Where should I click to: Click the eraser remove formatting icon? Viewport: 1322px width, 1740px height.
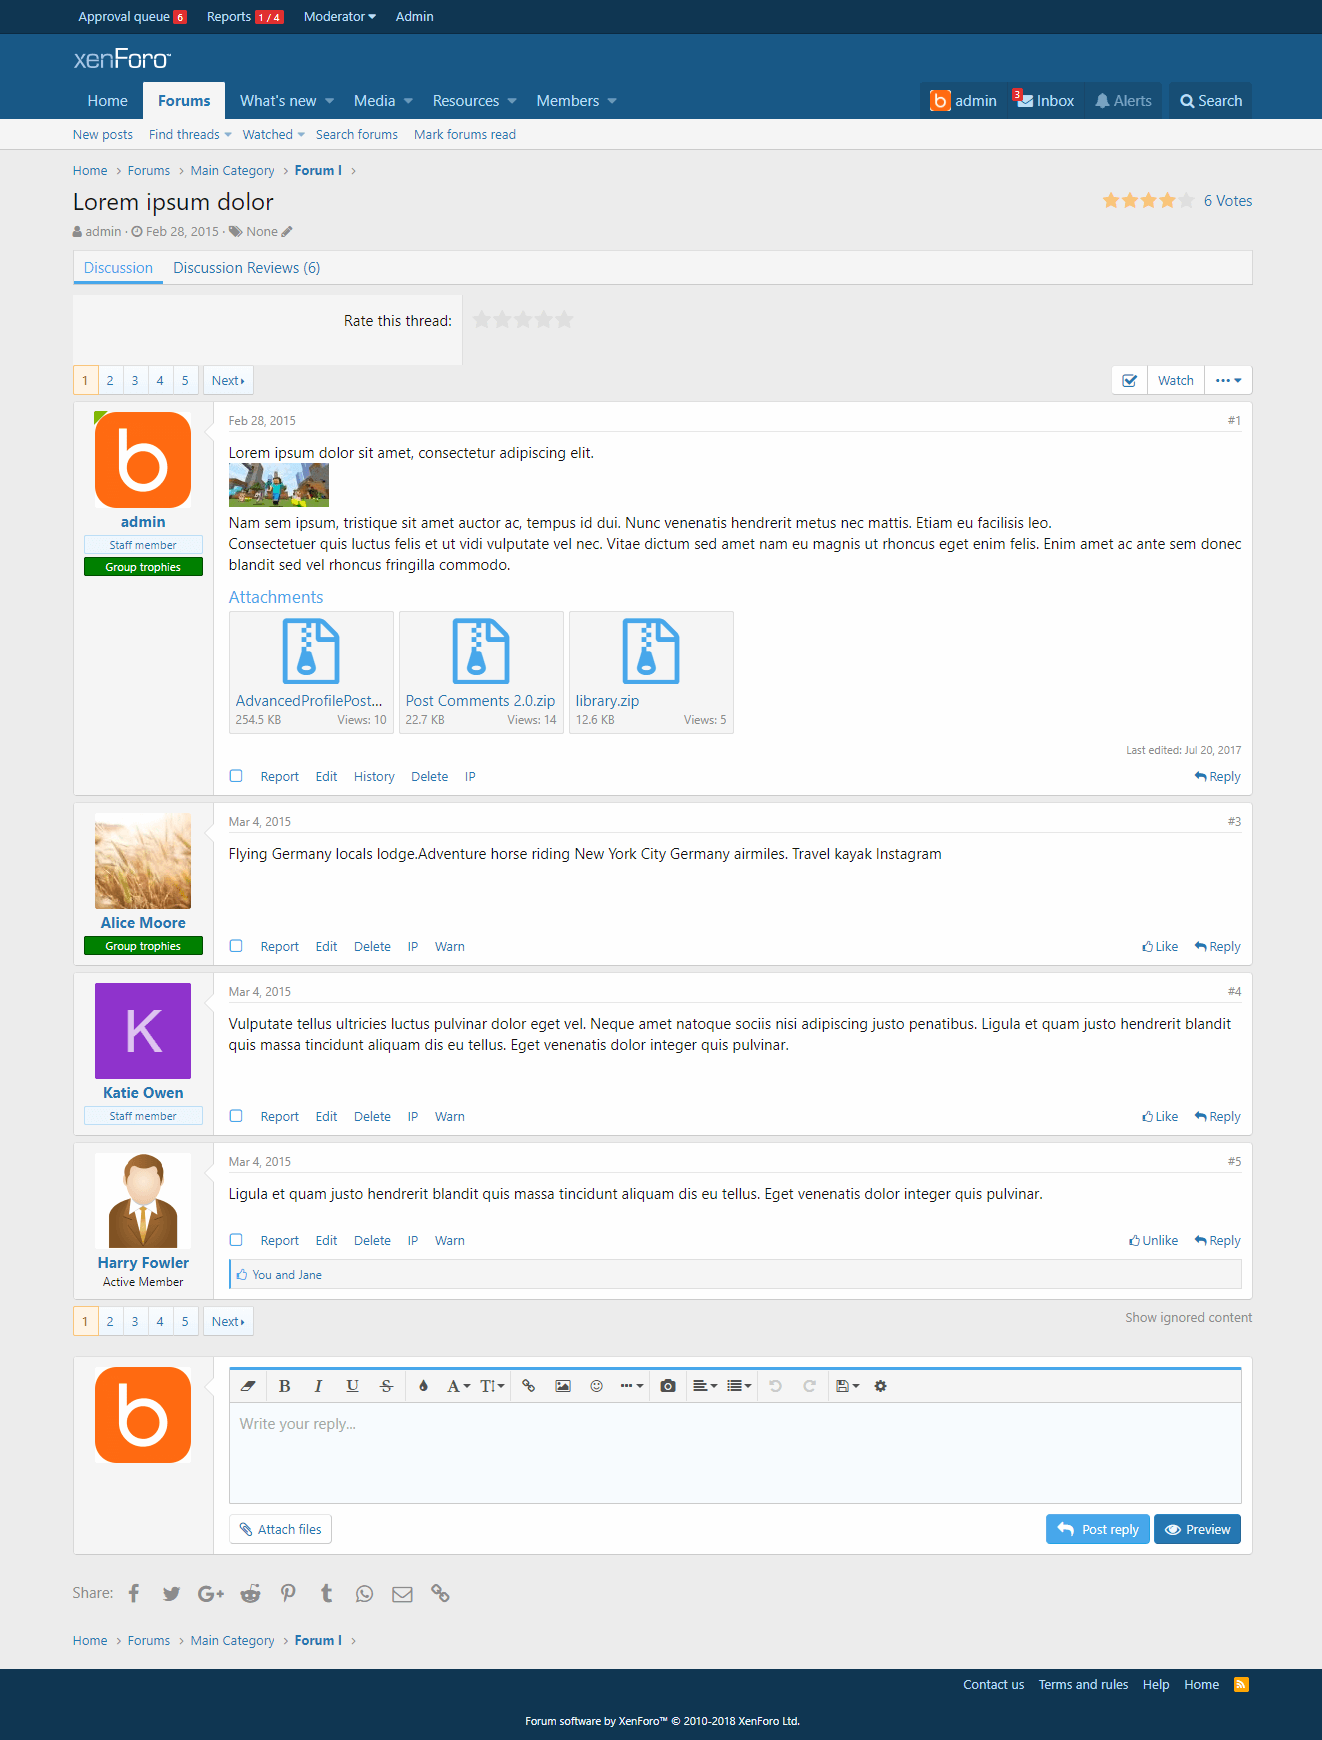248,1386
